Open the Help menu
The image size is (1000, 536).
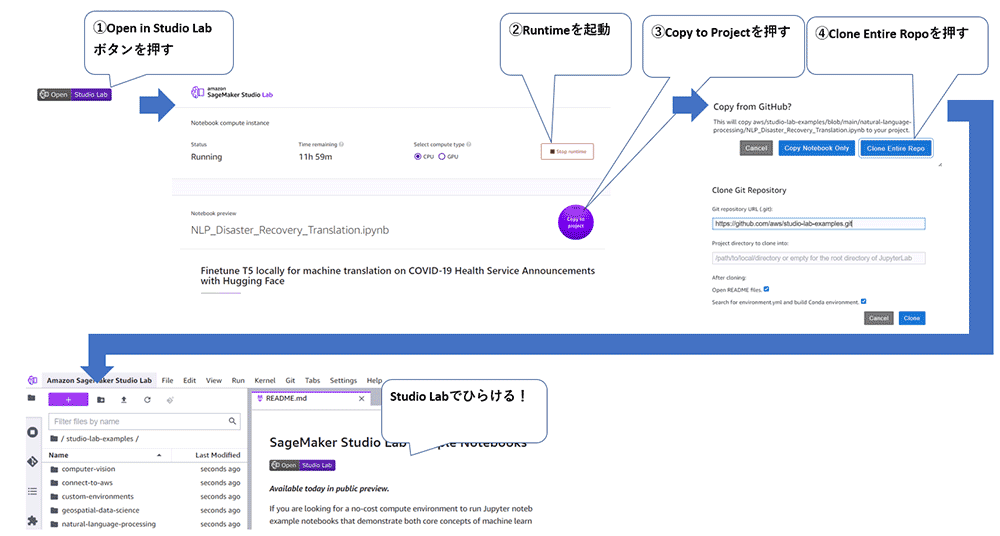374,380
